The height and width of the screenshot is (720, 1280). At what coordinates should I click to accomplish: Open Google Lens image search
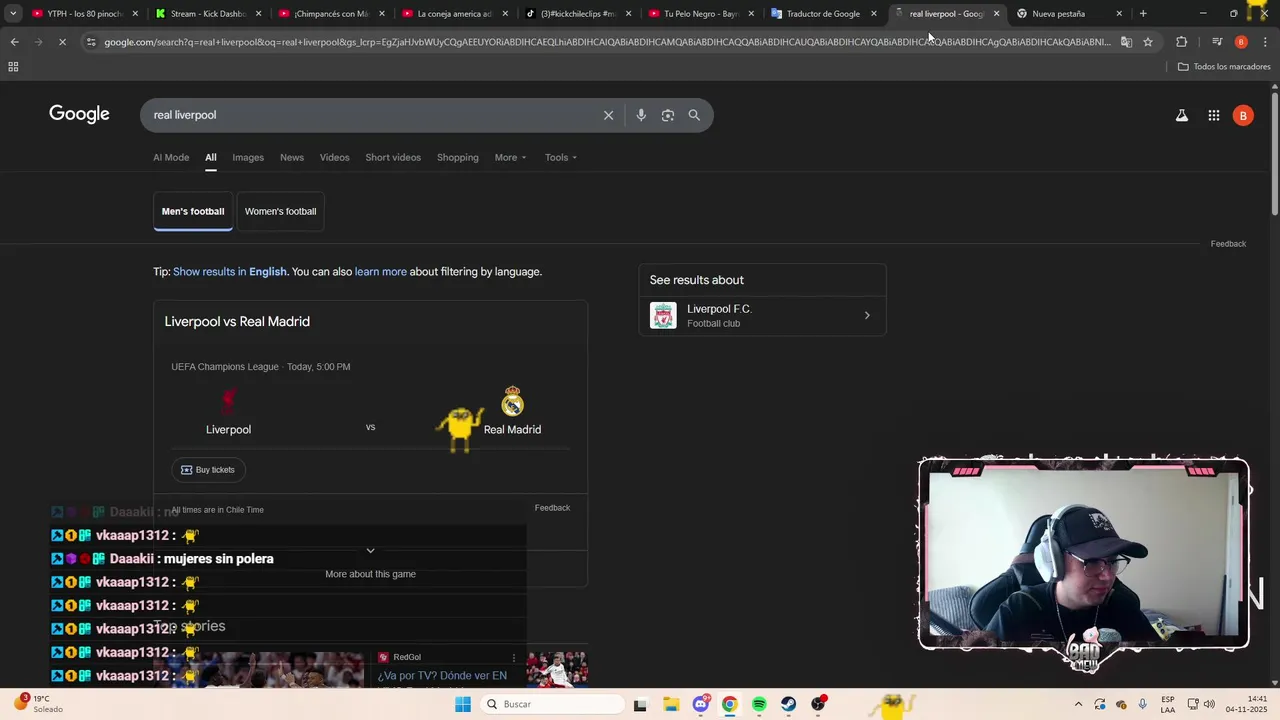point(668,115)
